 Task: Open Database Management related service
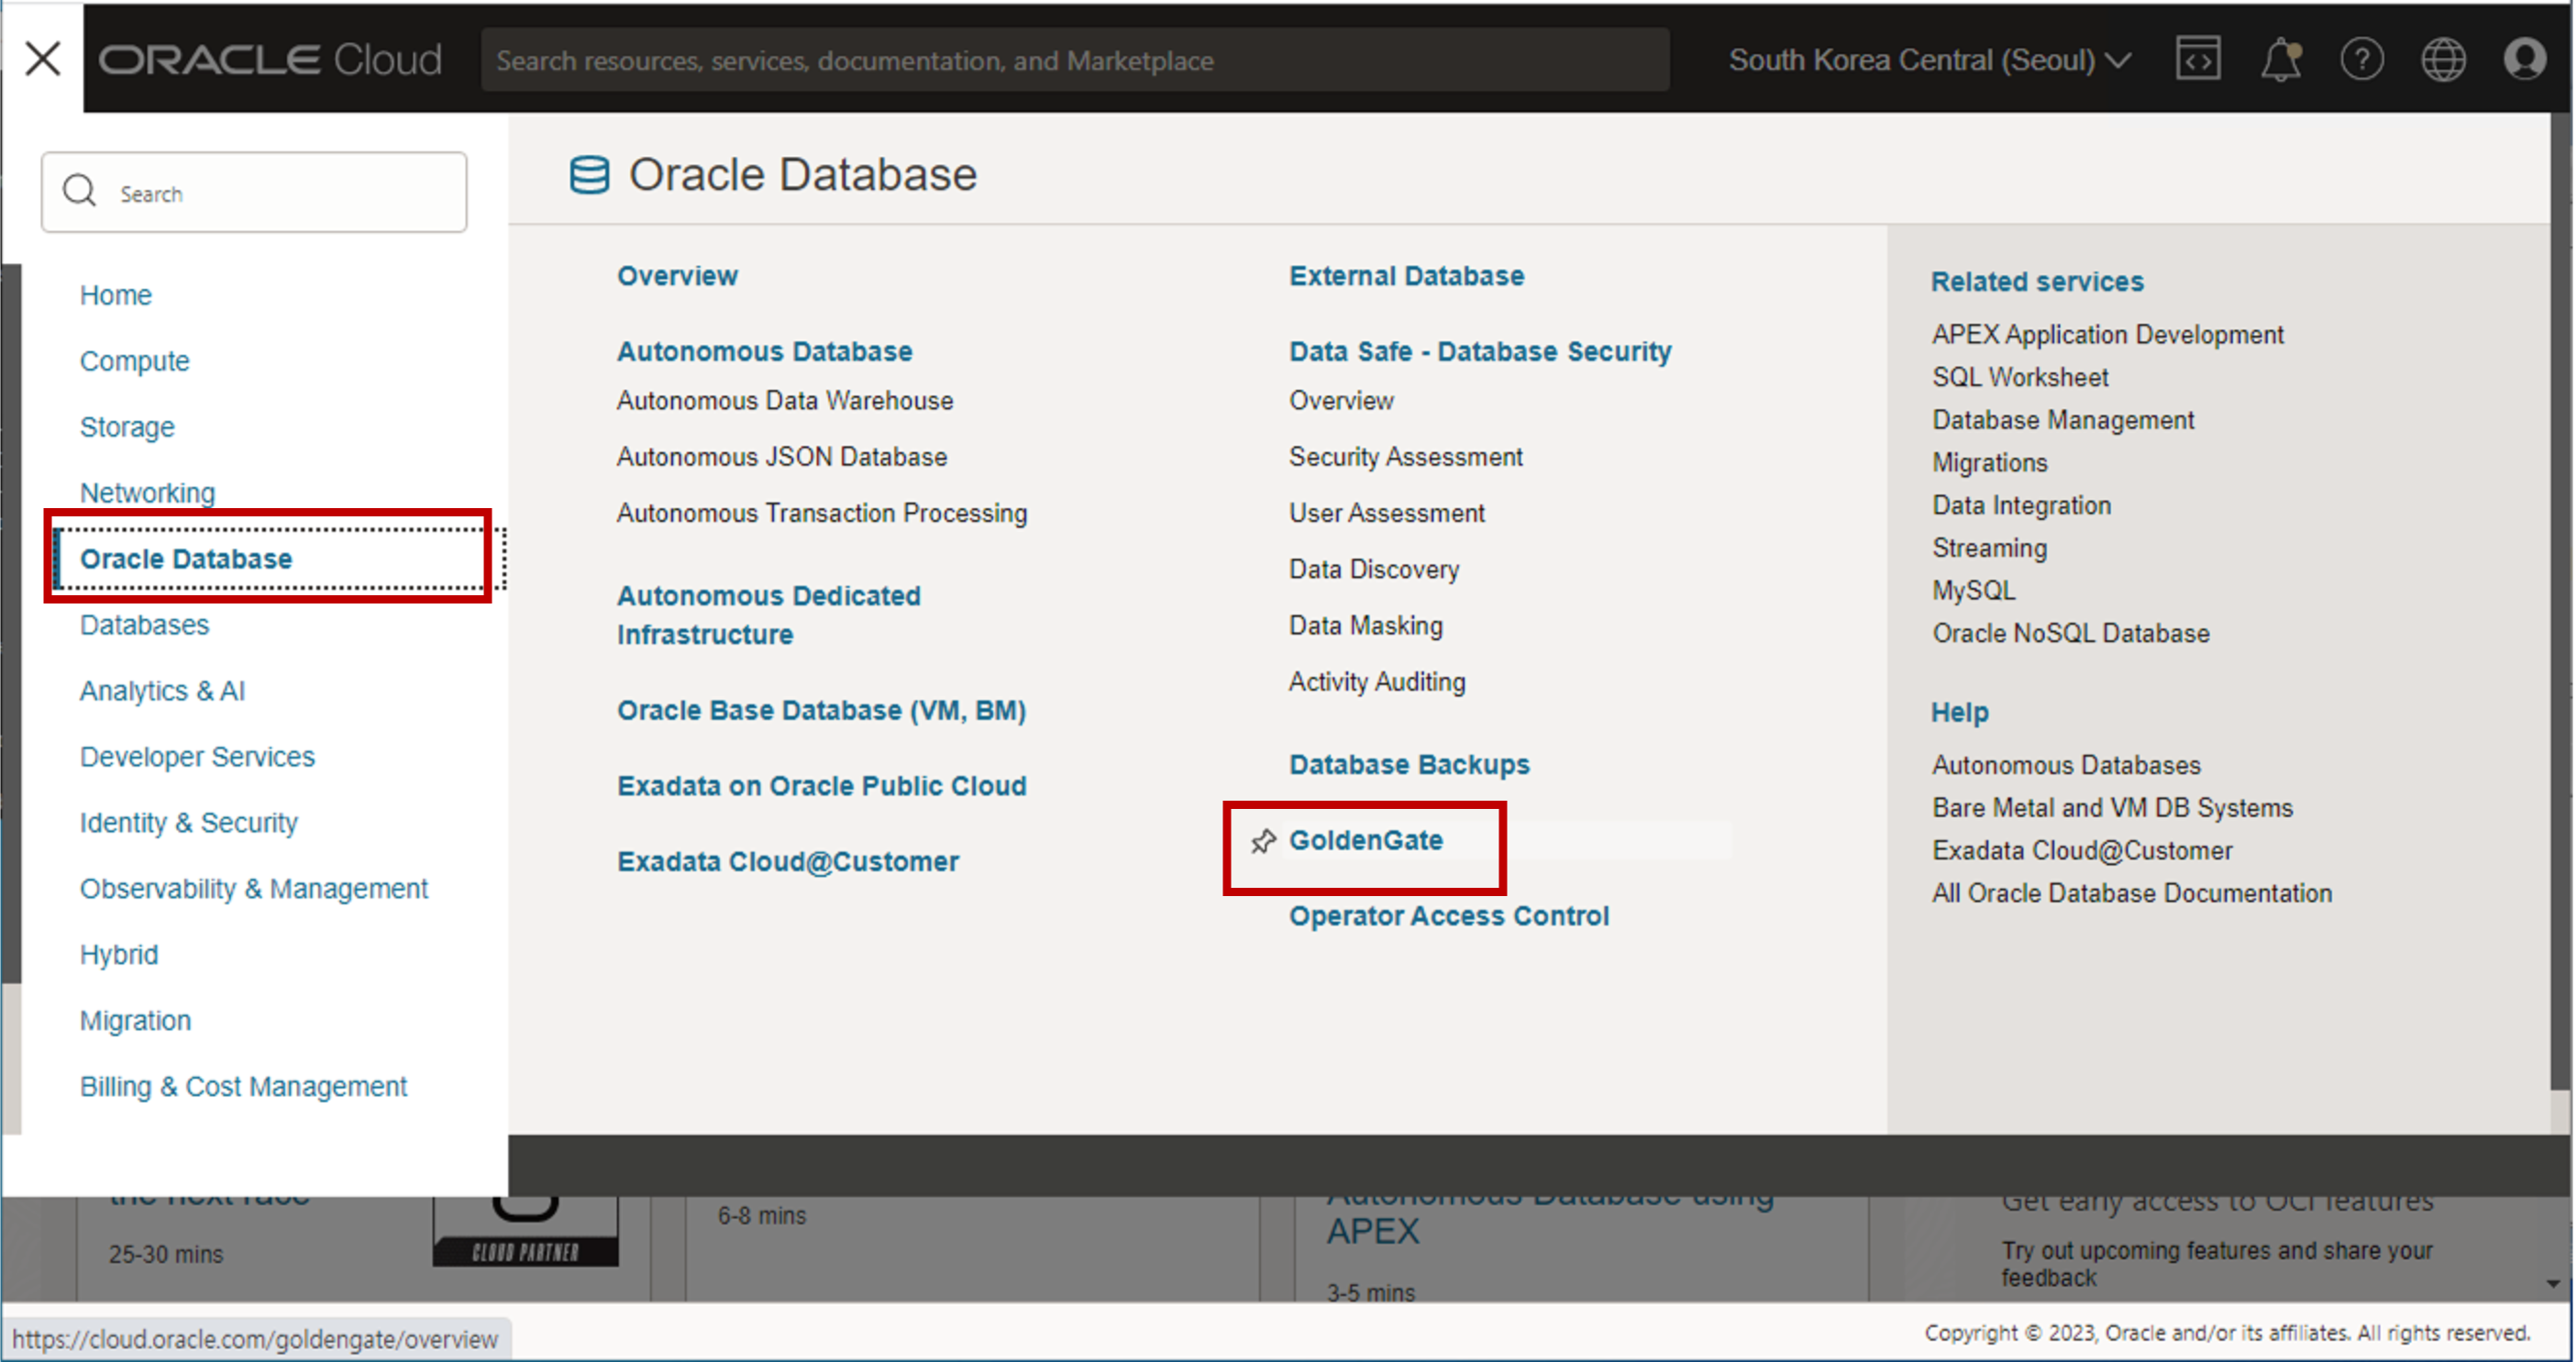pyautogui.click(x=2063, y=421)
